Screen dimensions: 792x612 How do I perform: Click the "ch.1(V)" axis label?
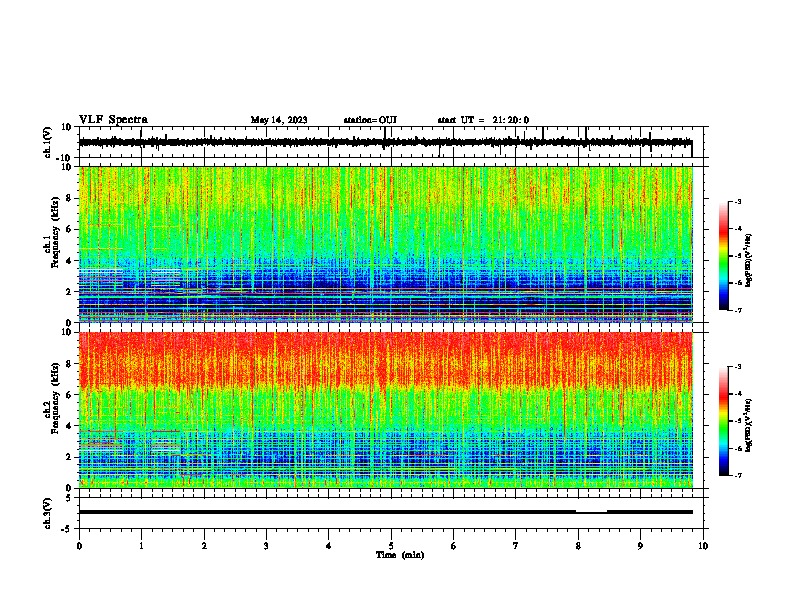[48, 142]
